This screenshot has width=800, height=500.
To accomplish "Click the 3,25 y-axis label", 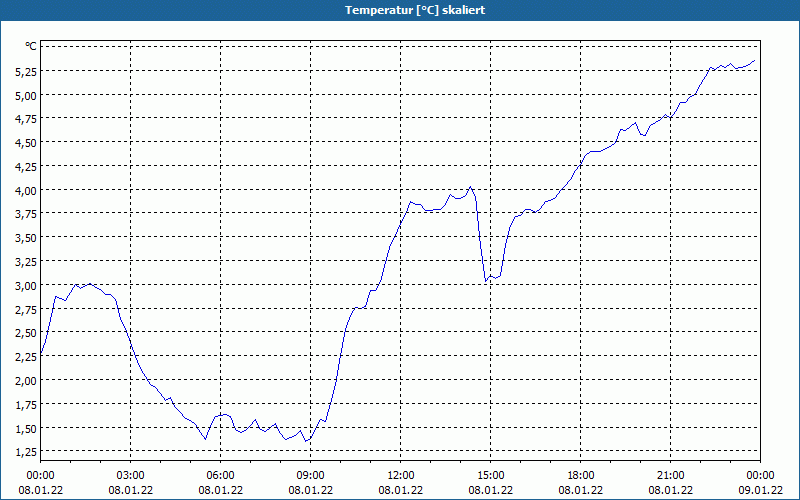I will point(26,262).
